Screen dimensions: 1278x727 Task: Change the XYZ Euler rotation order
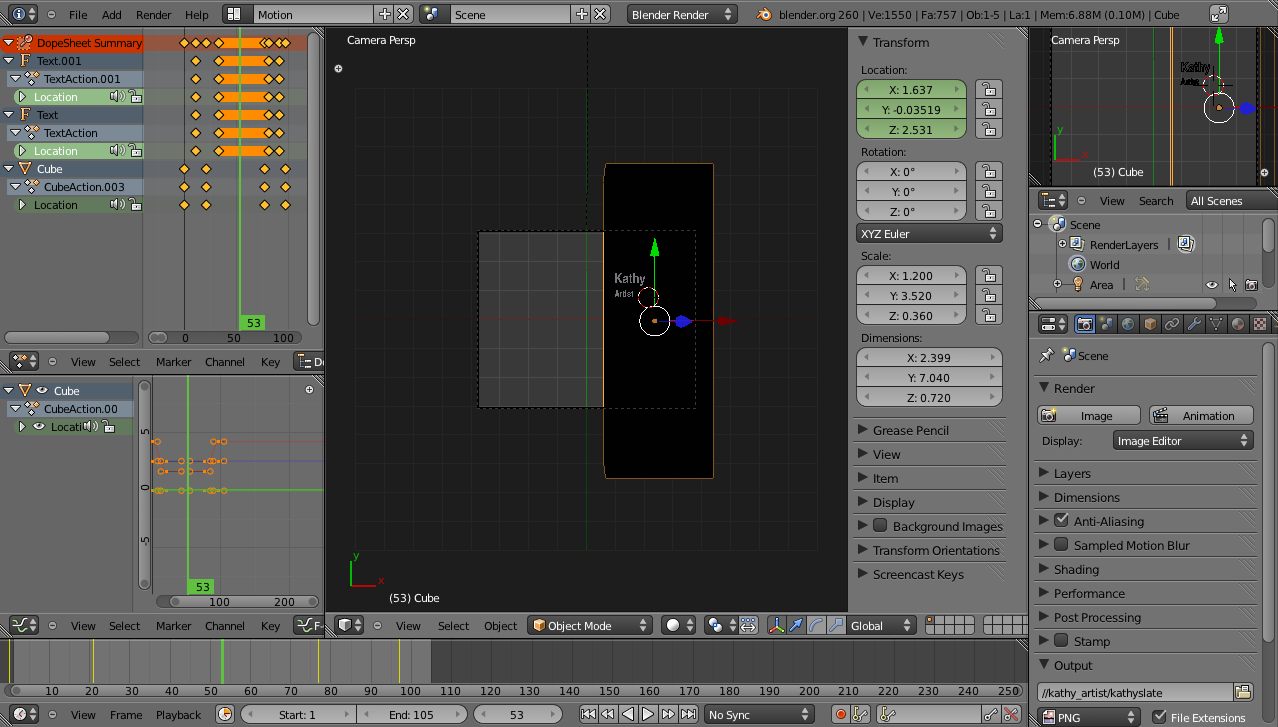coord(928,233)
